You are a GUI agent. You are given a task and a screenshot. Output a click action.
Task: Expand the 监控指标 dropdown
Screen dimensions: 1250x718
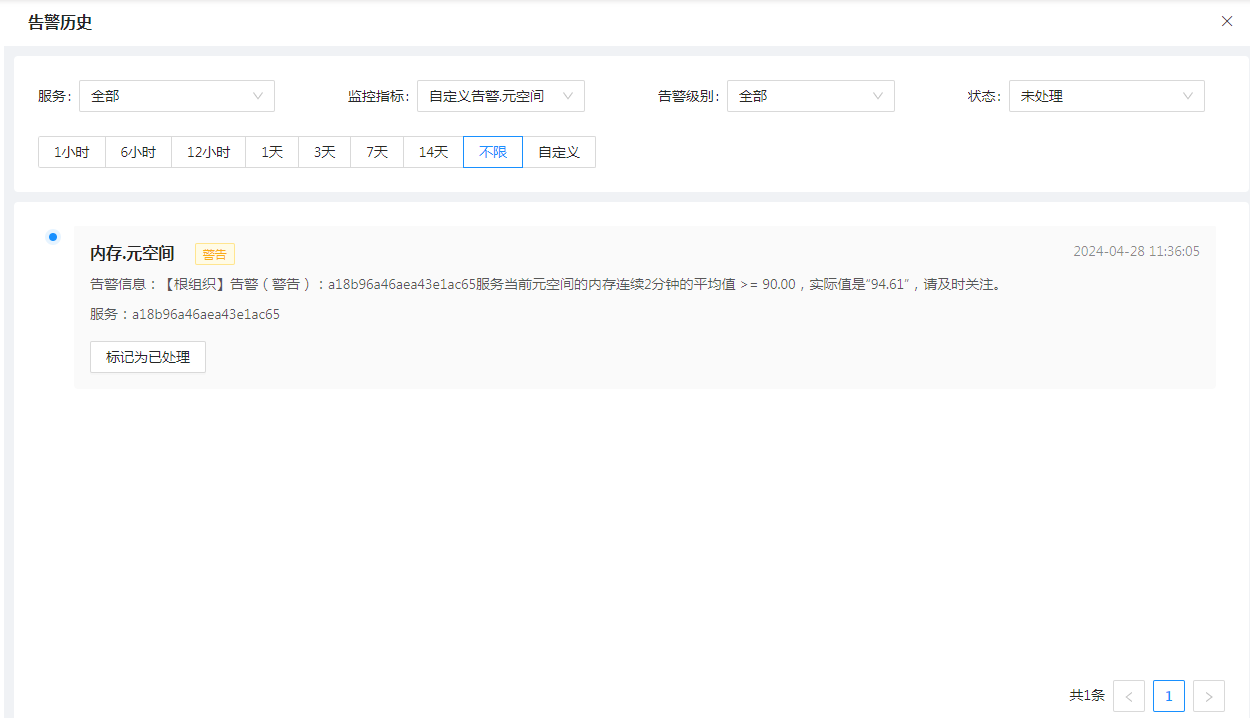pos(500,96)
